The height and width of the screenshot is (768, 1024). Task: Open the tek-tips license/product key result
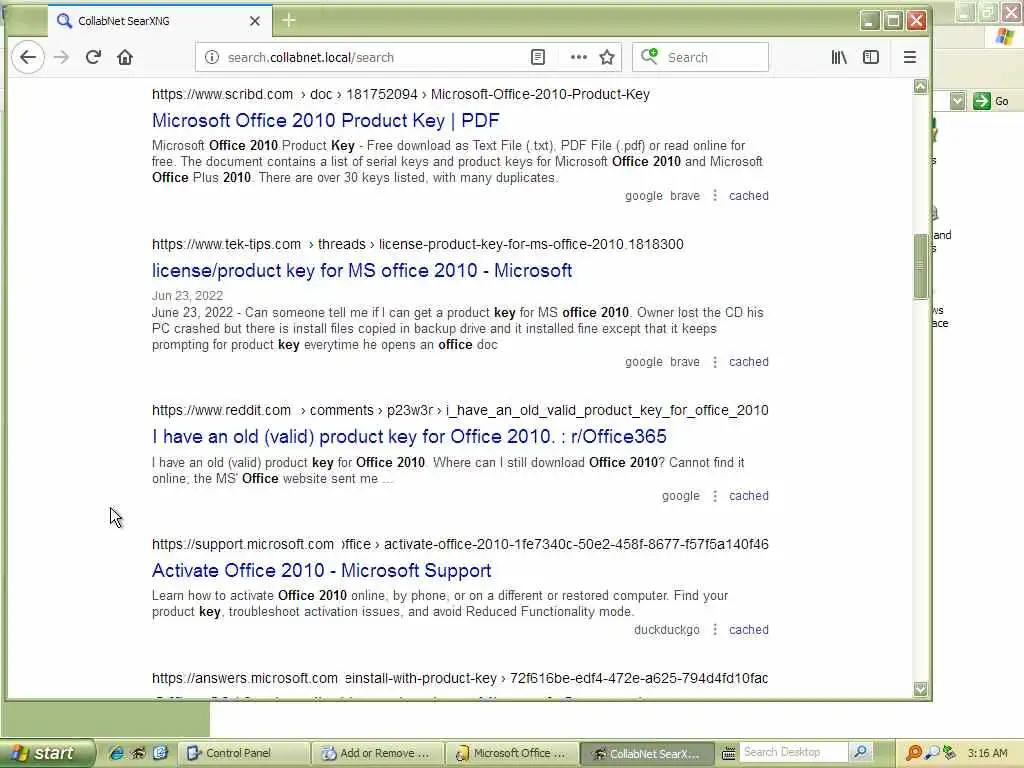click(x=362, y=270)
